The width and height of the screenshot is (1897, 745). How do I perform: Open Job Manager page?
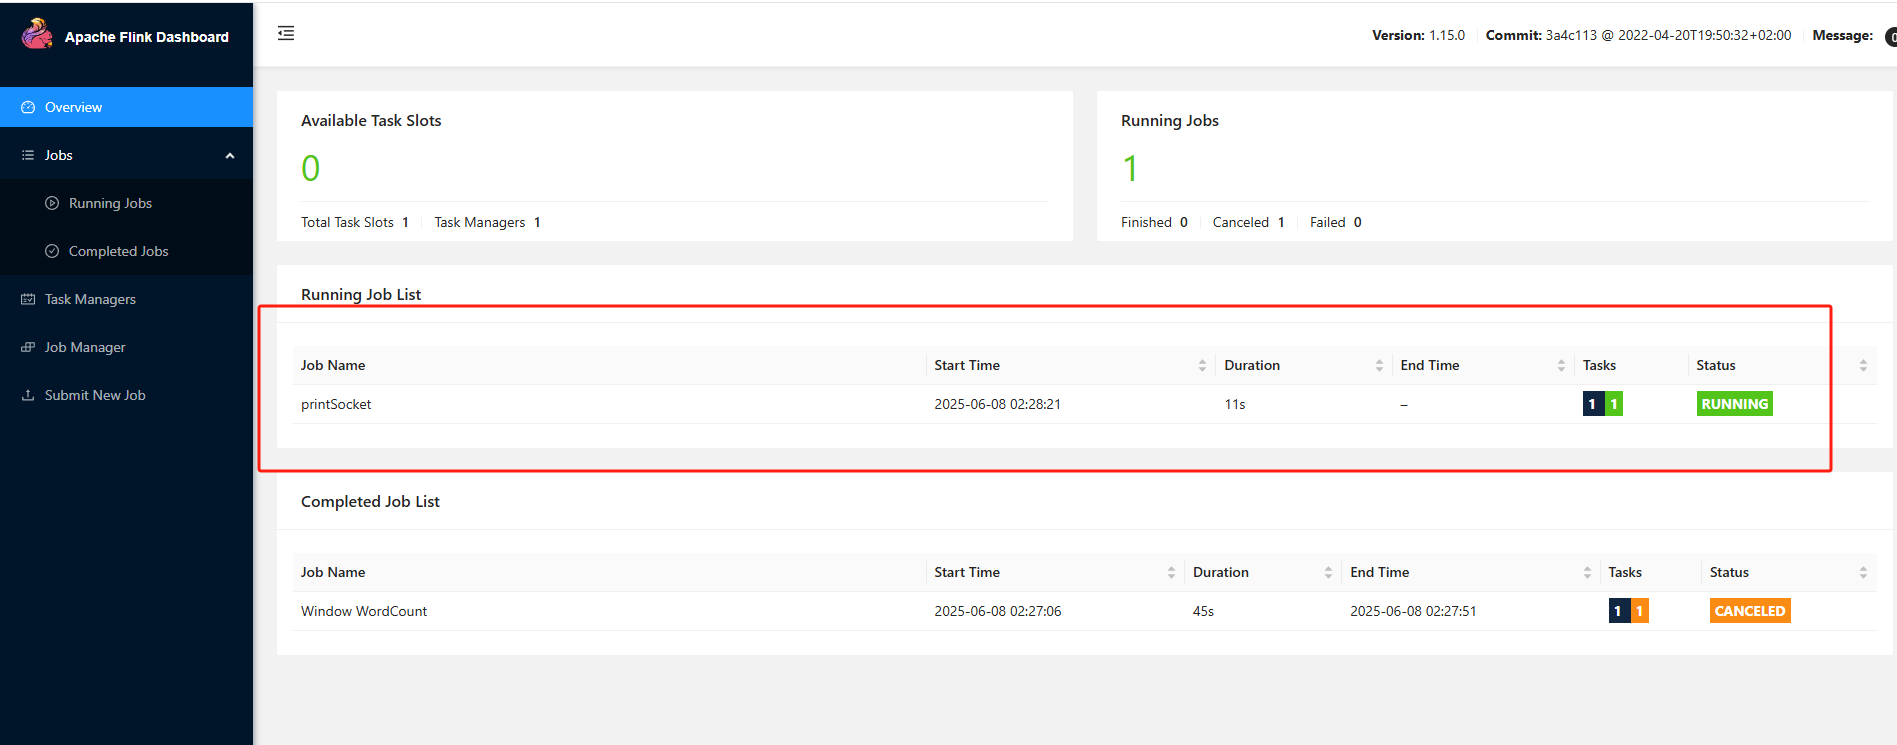tap(126, 347)
